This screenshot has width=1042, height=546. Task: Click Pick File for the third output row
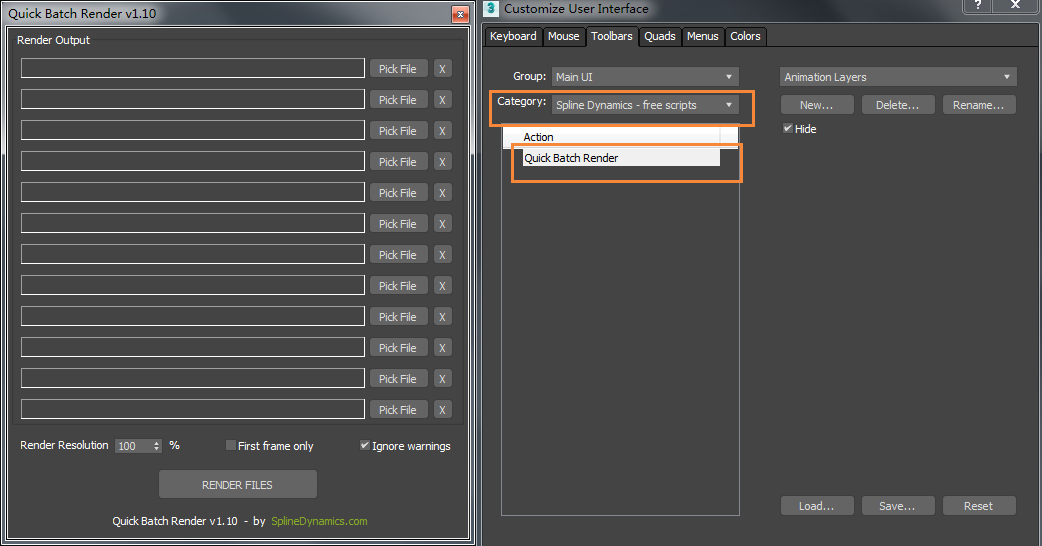click(398, 131)
